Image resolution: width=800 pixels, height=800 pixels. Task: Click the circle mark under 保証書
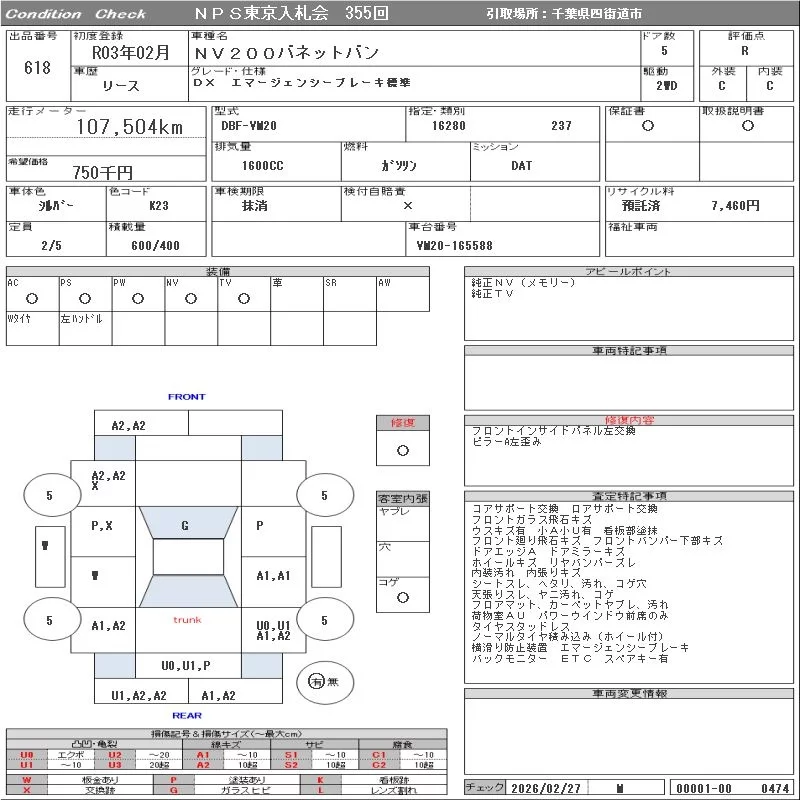(x=647, y=127)
